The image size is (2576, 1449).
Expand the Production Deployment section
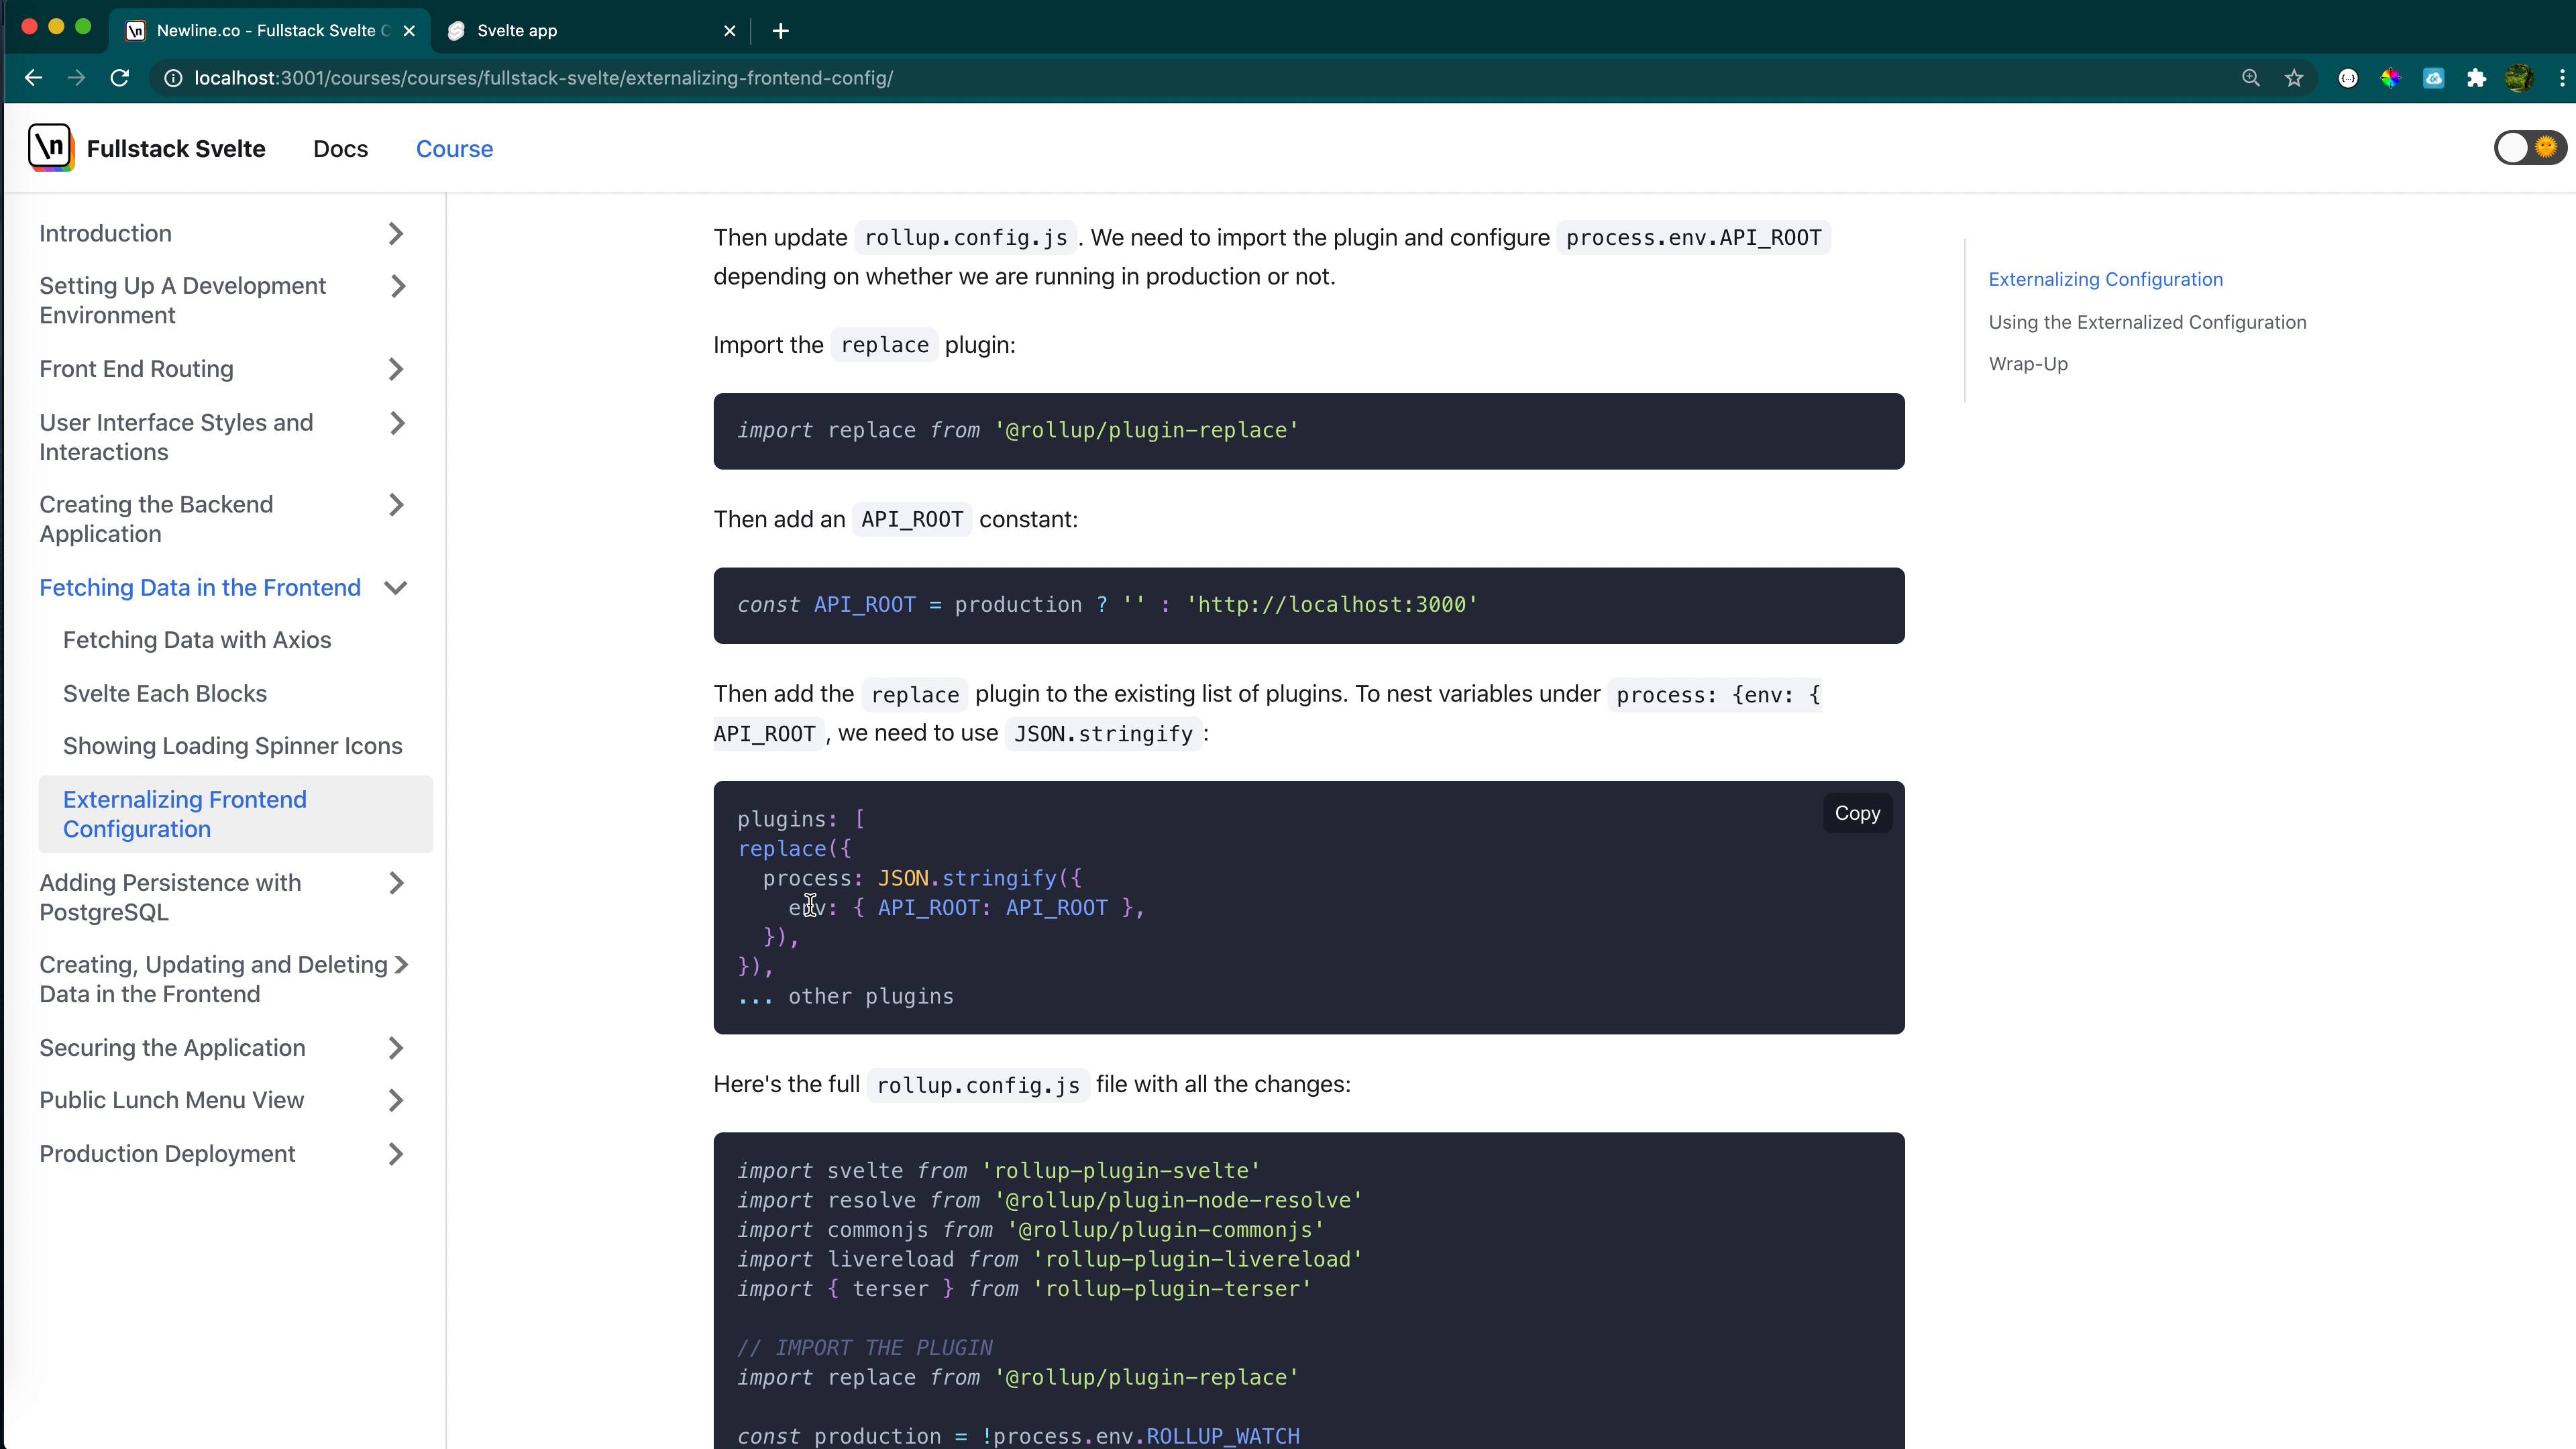point(397,1154)
